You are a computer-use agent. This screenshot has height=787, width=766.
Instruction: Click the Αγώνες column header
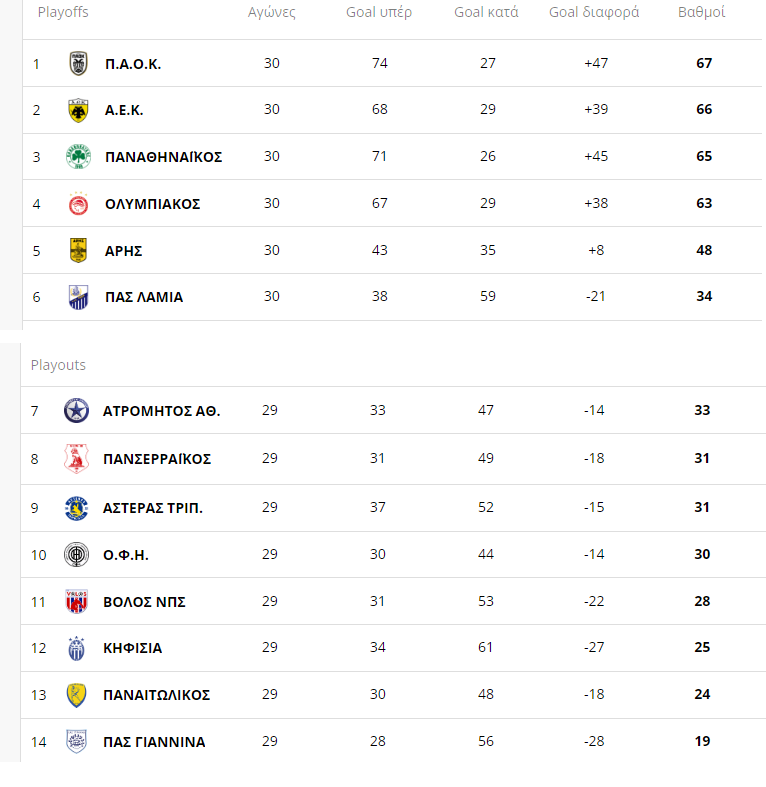pyautogui.click(x=270, y=13)
